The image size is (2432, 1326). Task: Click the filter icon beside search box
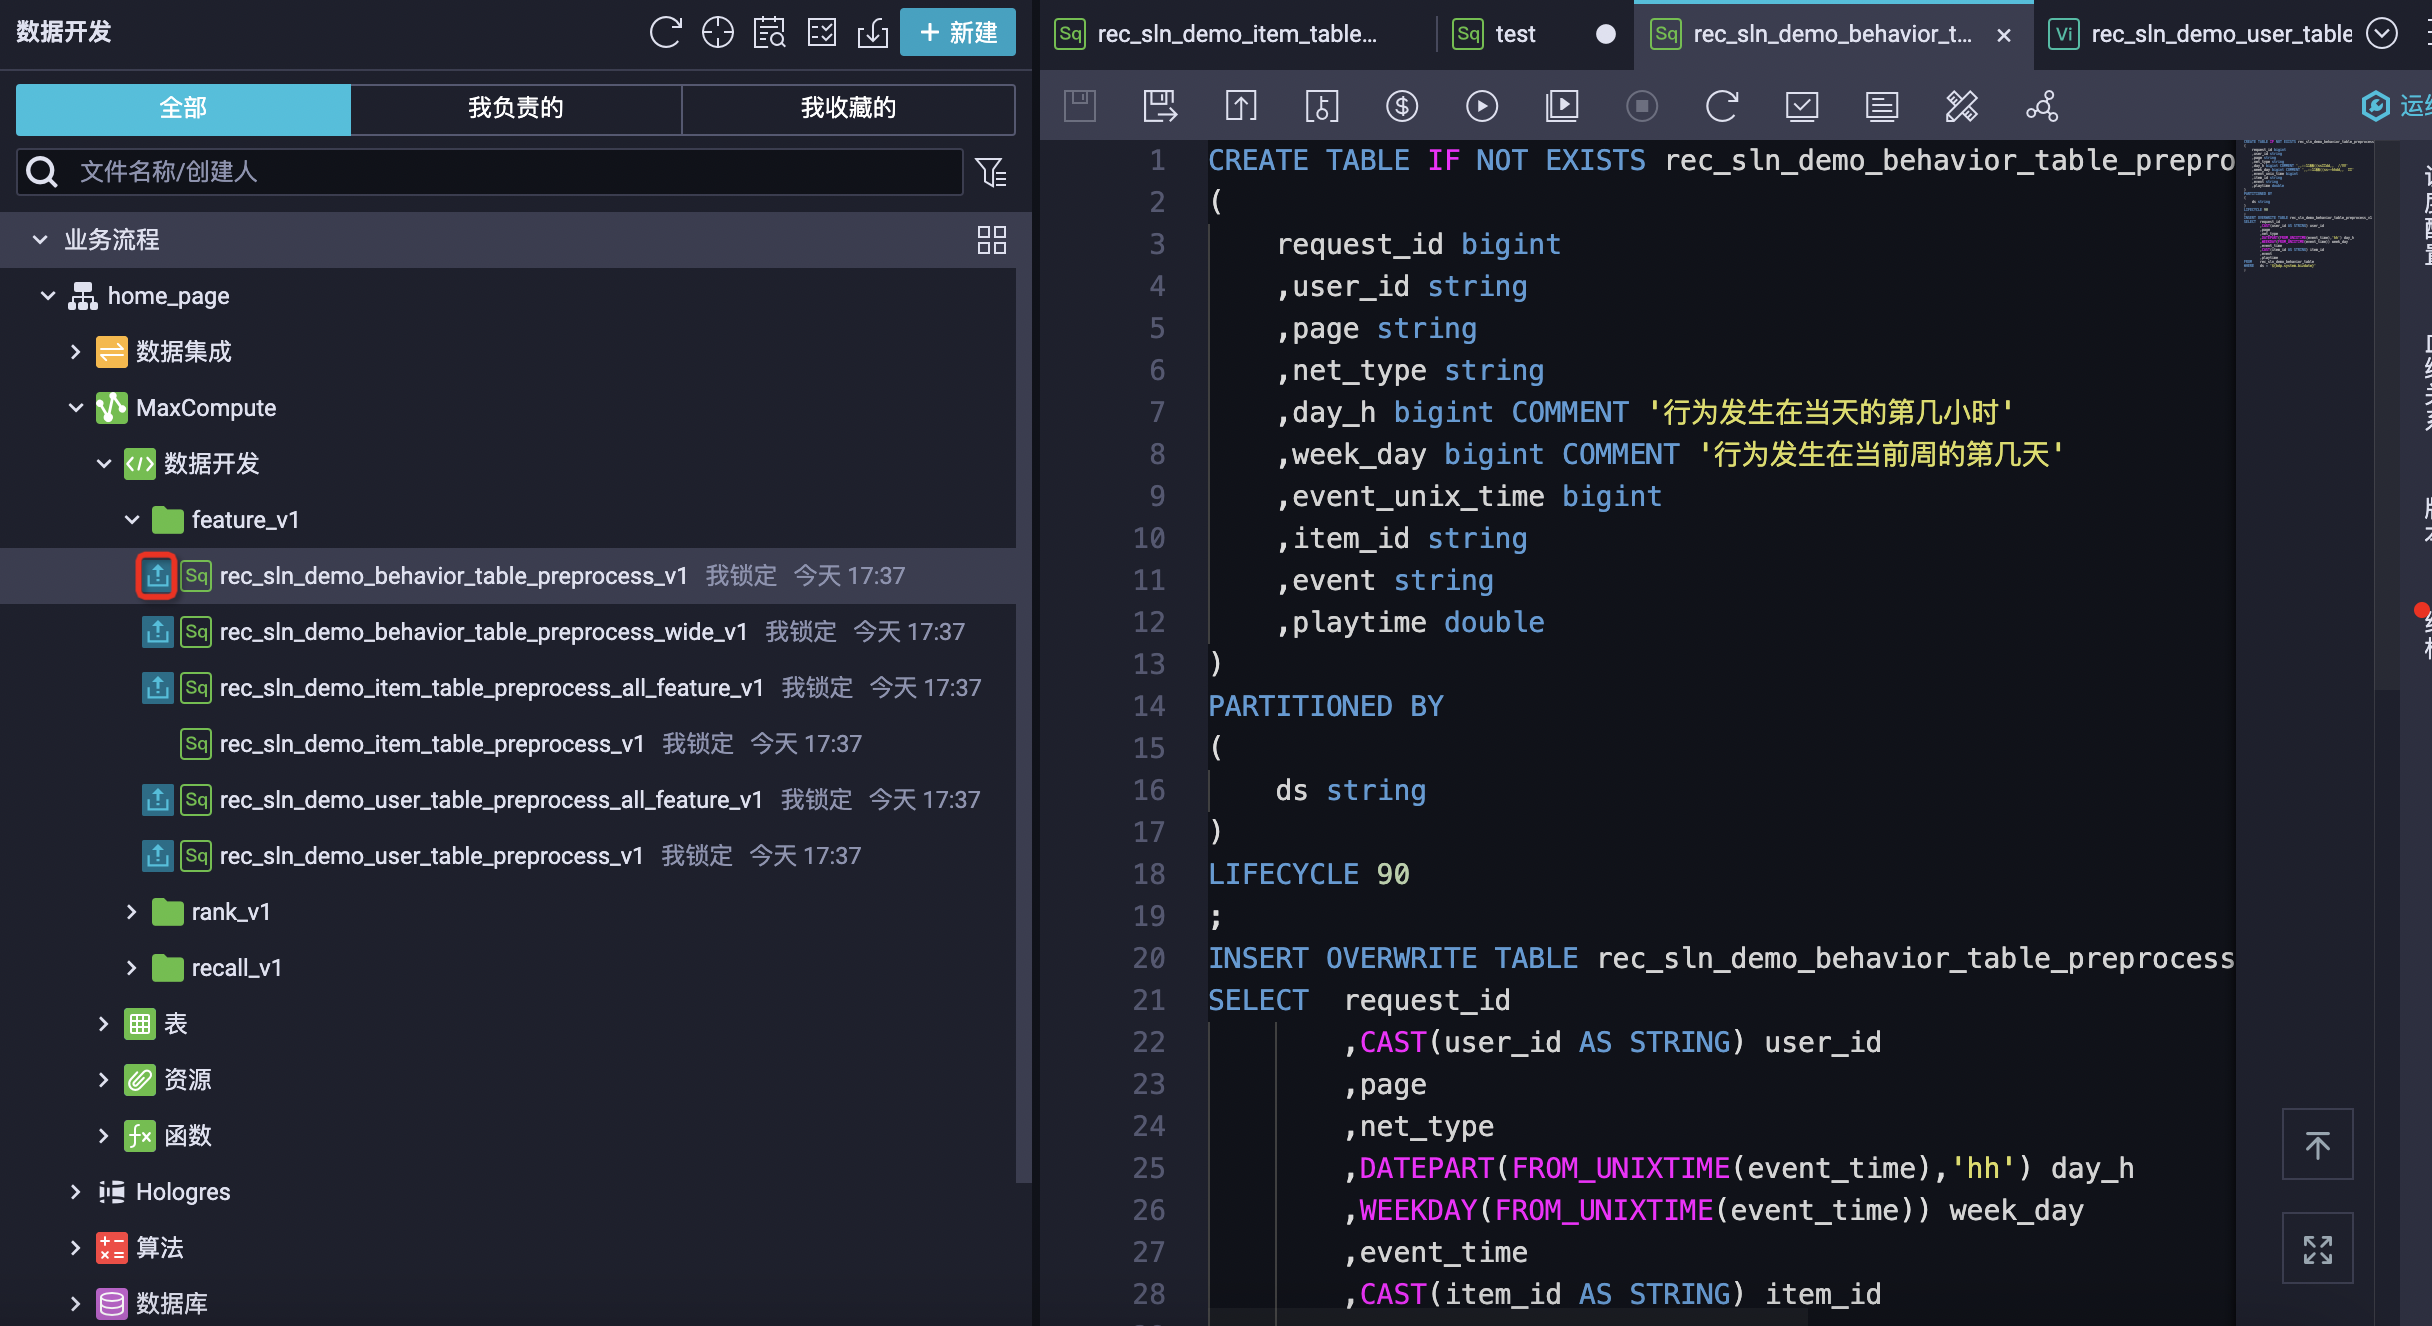click(x=991, y=173)
